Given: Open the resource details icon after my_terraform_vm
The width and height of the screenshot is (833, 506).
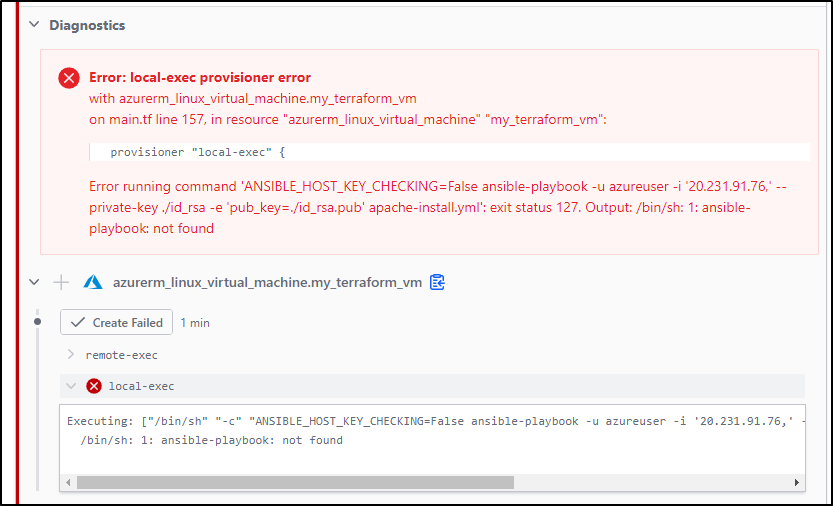Looking at the screenshot, I should (x=437, y=282).
